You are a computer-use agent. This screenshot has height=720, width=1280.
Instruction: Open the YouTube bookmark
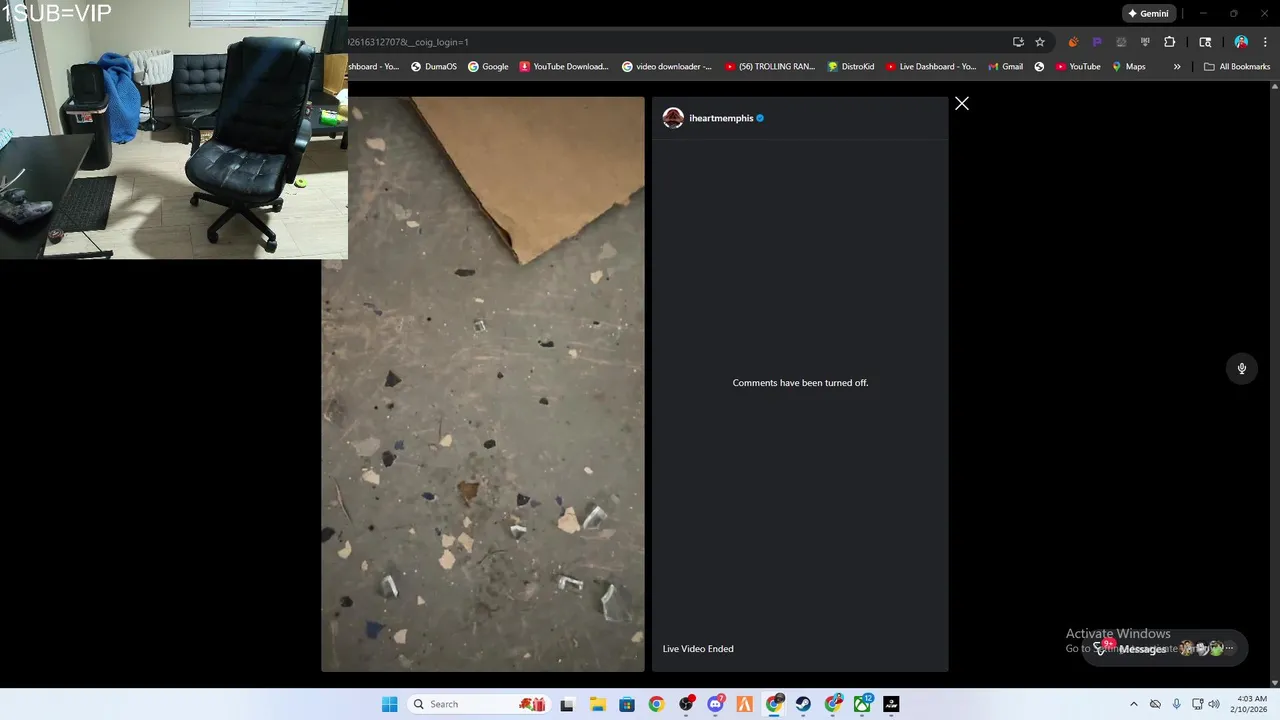[1078, 67]
